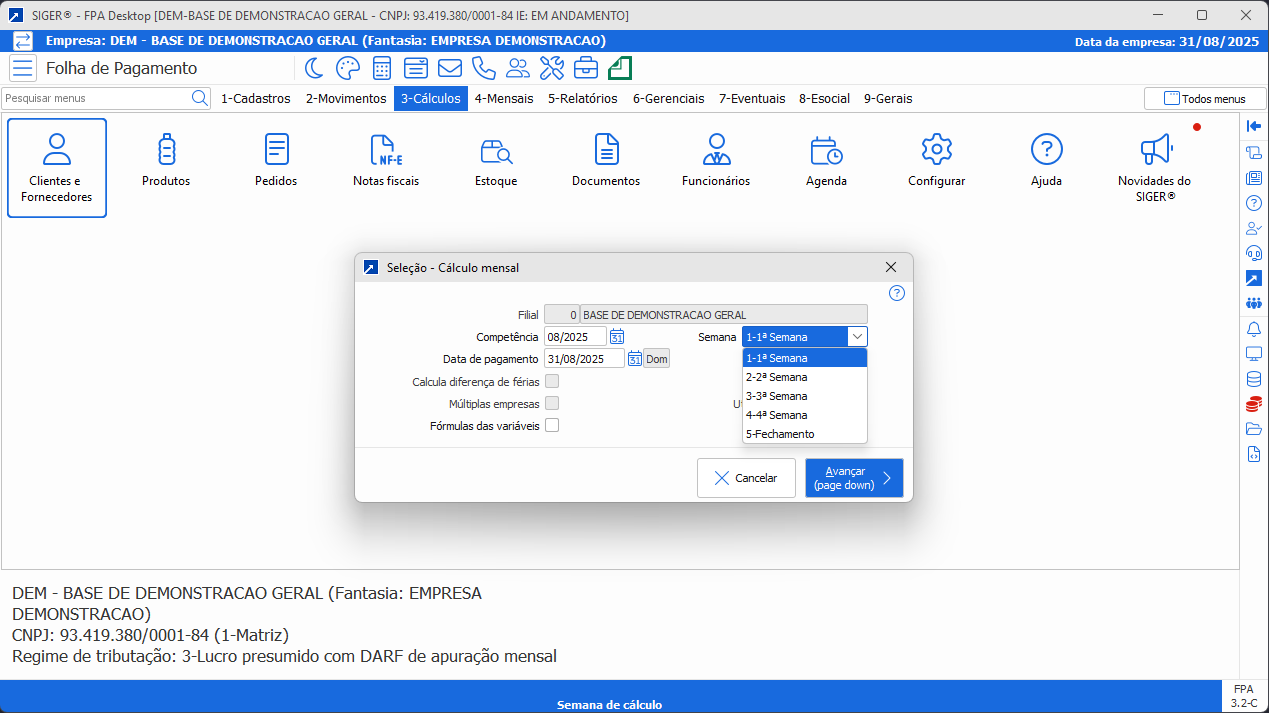
Task: Open the 5-Relatórios menu
Action: [582, 99]
